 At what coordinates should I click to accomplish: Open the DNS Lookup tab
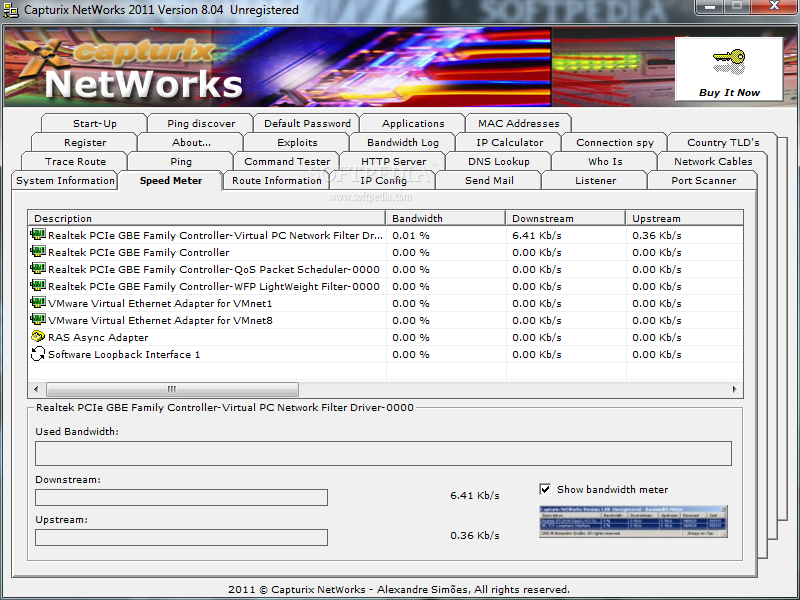pos(498,161)
